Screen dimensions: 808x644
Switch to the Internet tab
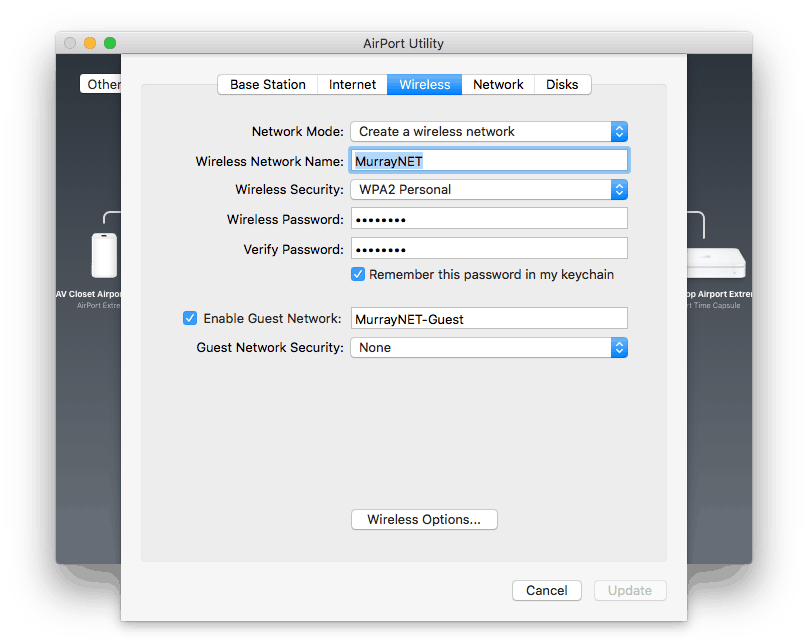pos(352,84)
